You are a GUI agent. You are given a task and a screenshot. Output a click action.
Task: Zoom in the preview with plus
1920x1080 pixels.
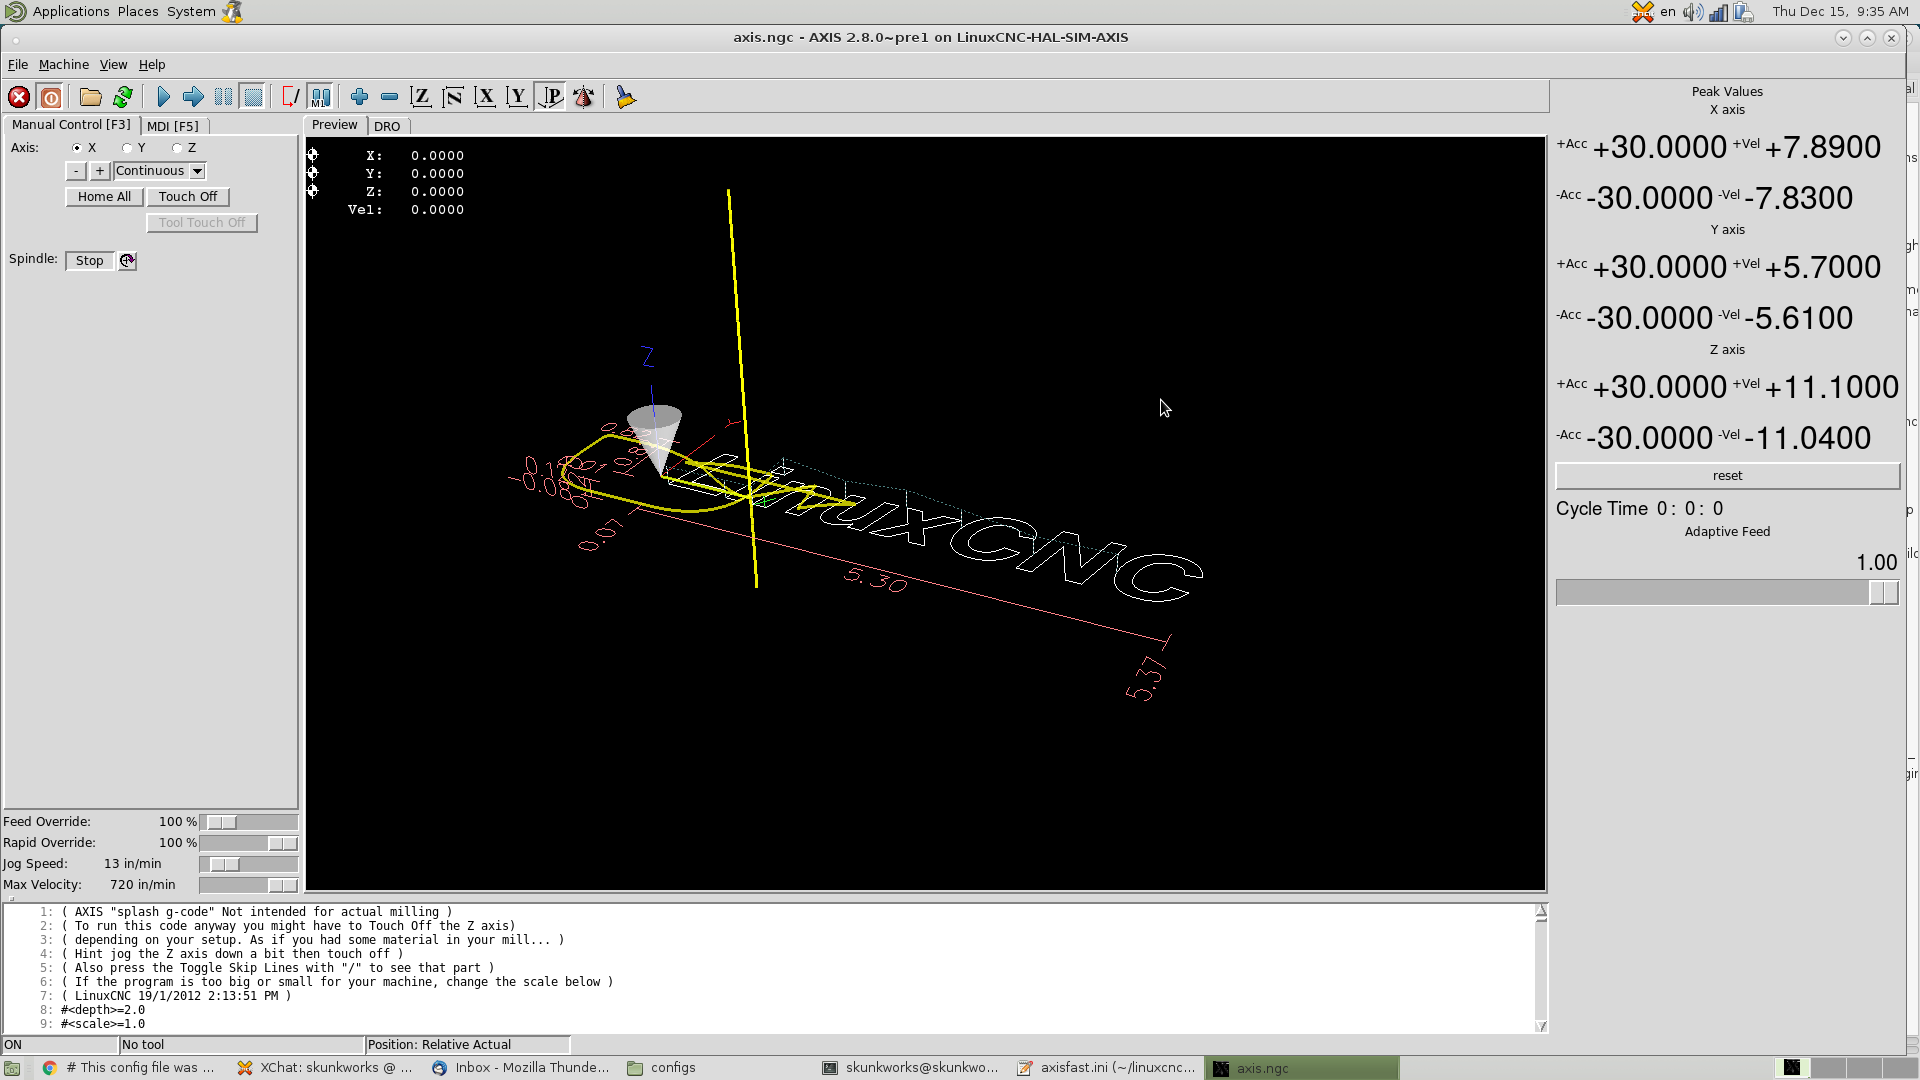click(x=359, y=97)
